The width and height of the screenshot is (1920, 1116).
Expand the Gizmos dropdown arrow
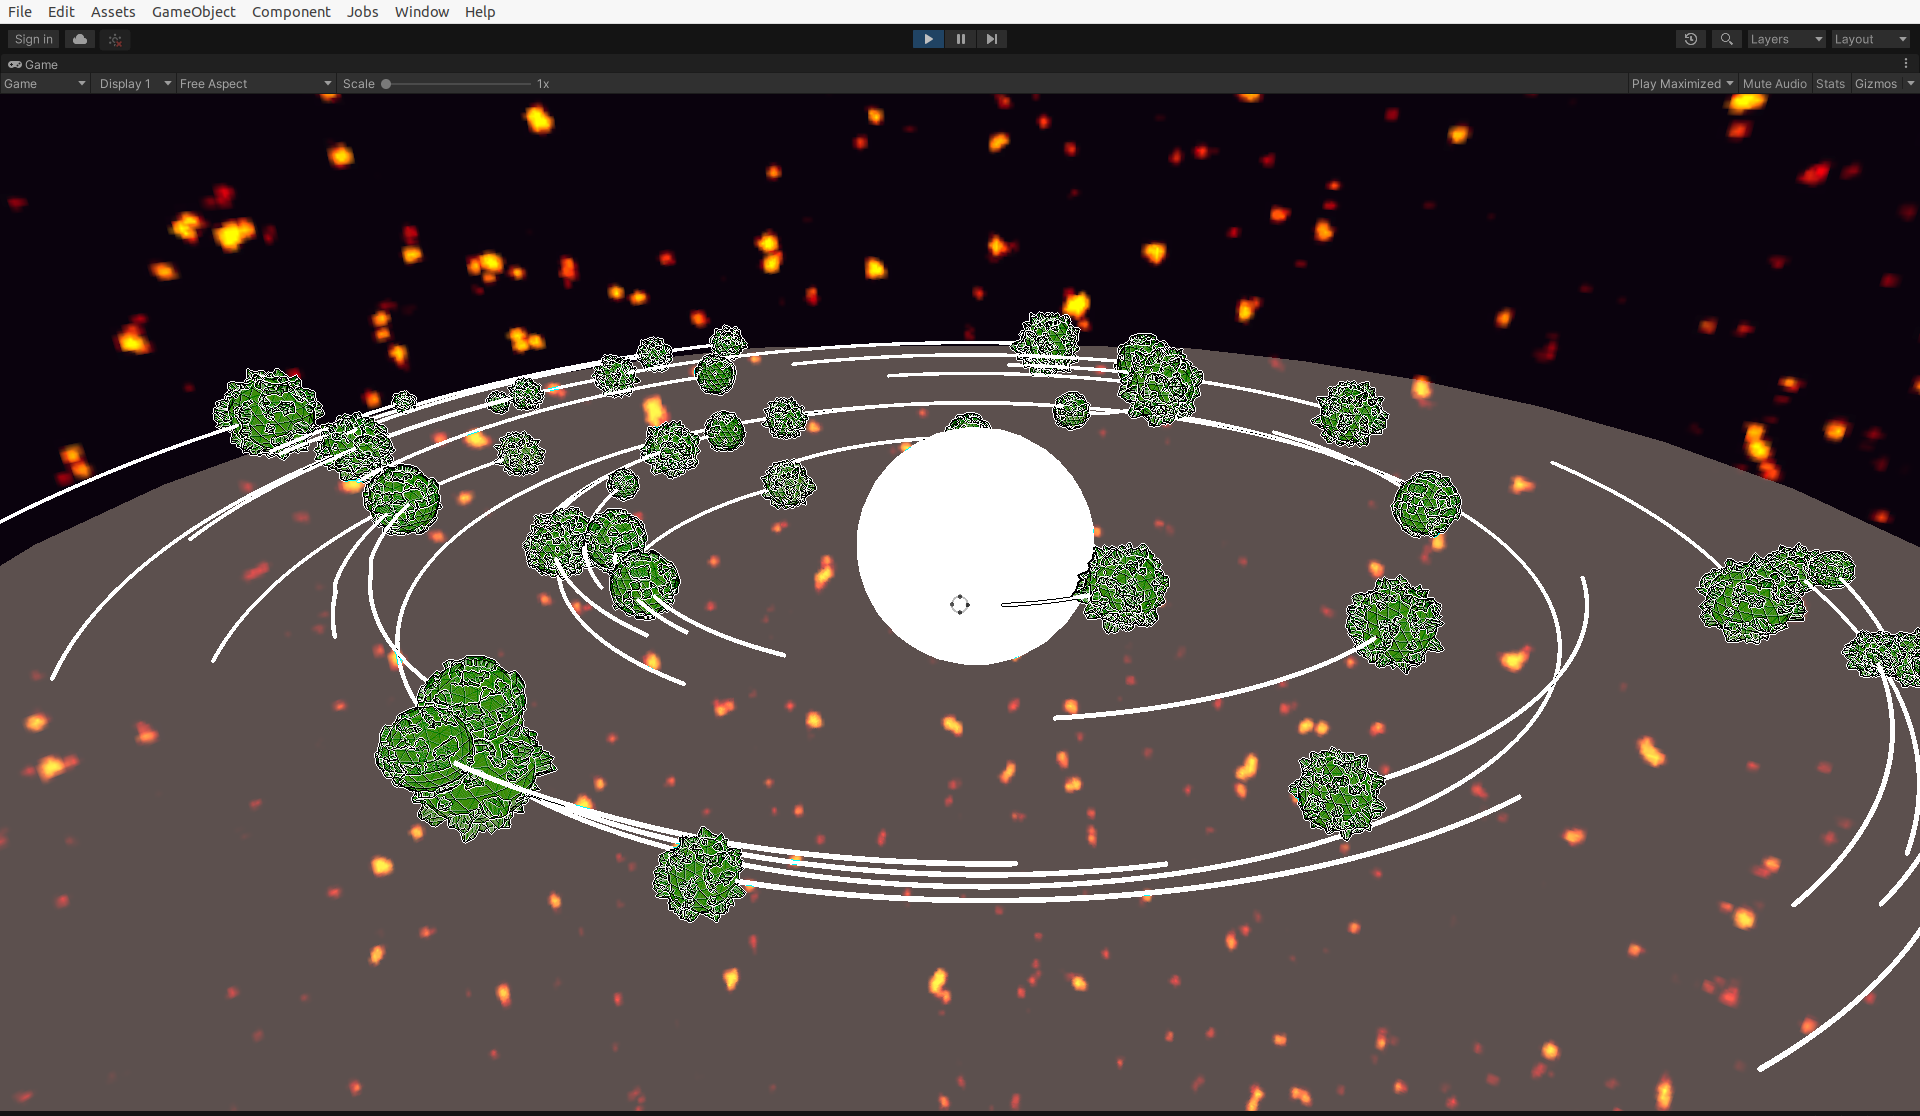1910,84
